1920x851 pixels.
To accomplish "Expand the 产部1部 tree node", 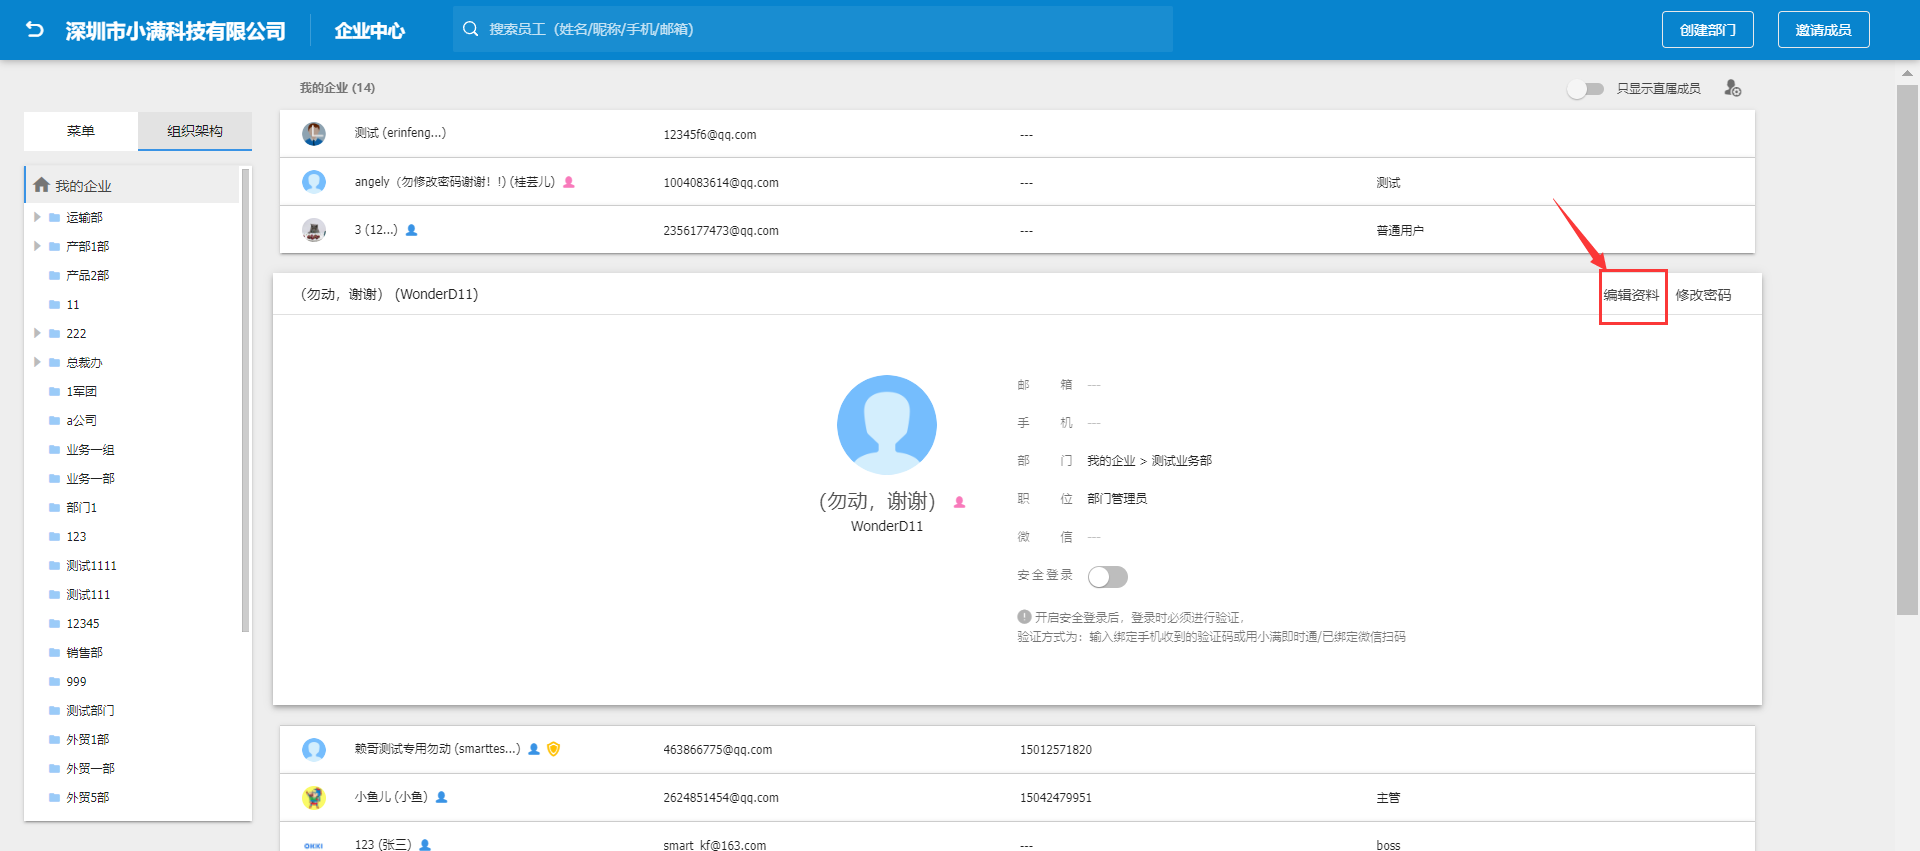I will [37, 246].
